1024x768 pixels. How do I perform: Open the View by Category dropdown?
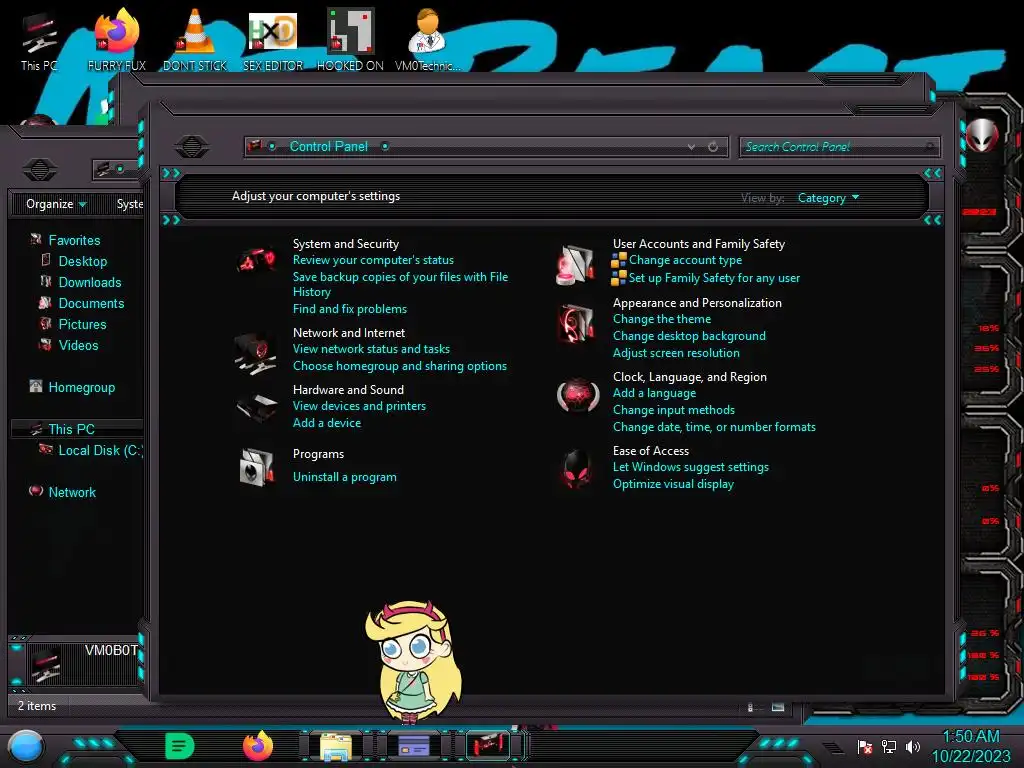pyautogui.click(x=828, y=198)
